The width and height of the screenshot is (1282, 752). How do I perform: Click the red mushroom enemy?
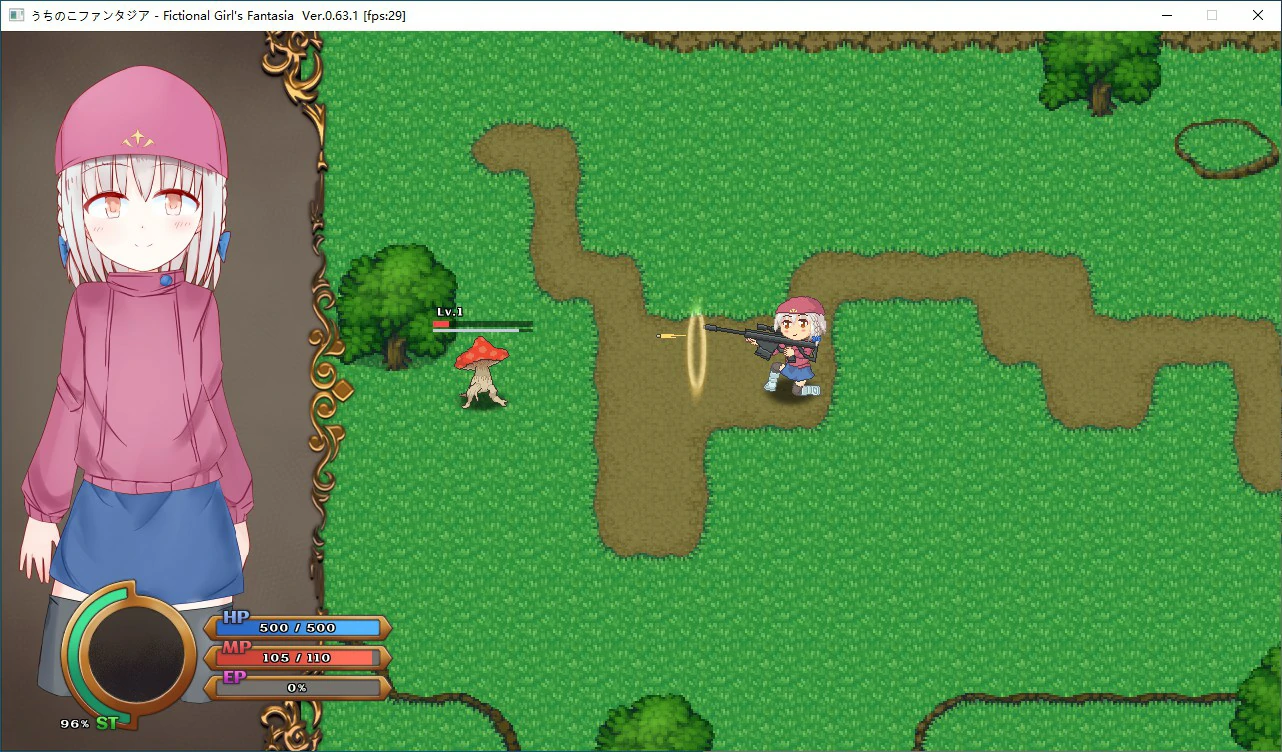coord(481,371)
